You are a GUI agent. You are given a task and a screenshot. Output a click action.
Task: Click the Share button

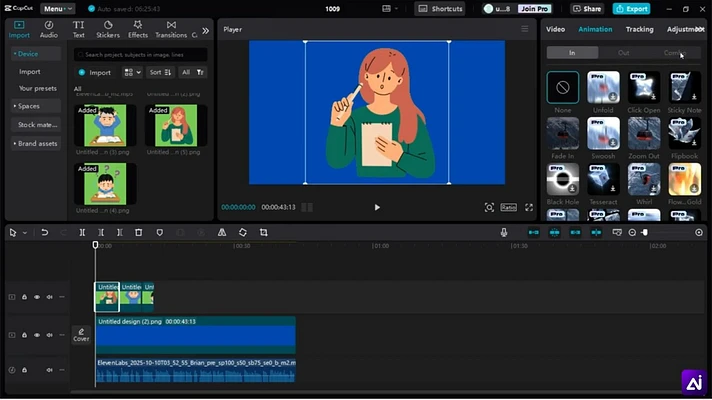(587, 9)
